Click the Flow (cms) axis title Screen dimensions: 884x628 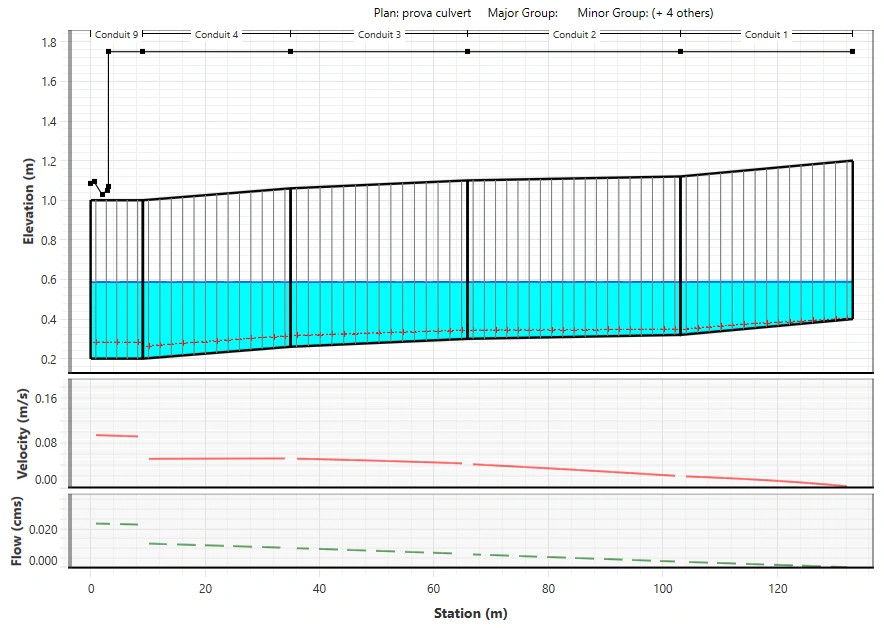[x=17, y=530]
